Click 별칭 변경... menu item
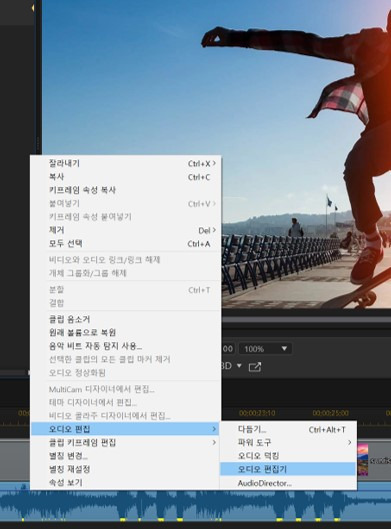The width and height of the screenshot is (391, 529). 125,456
